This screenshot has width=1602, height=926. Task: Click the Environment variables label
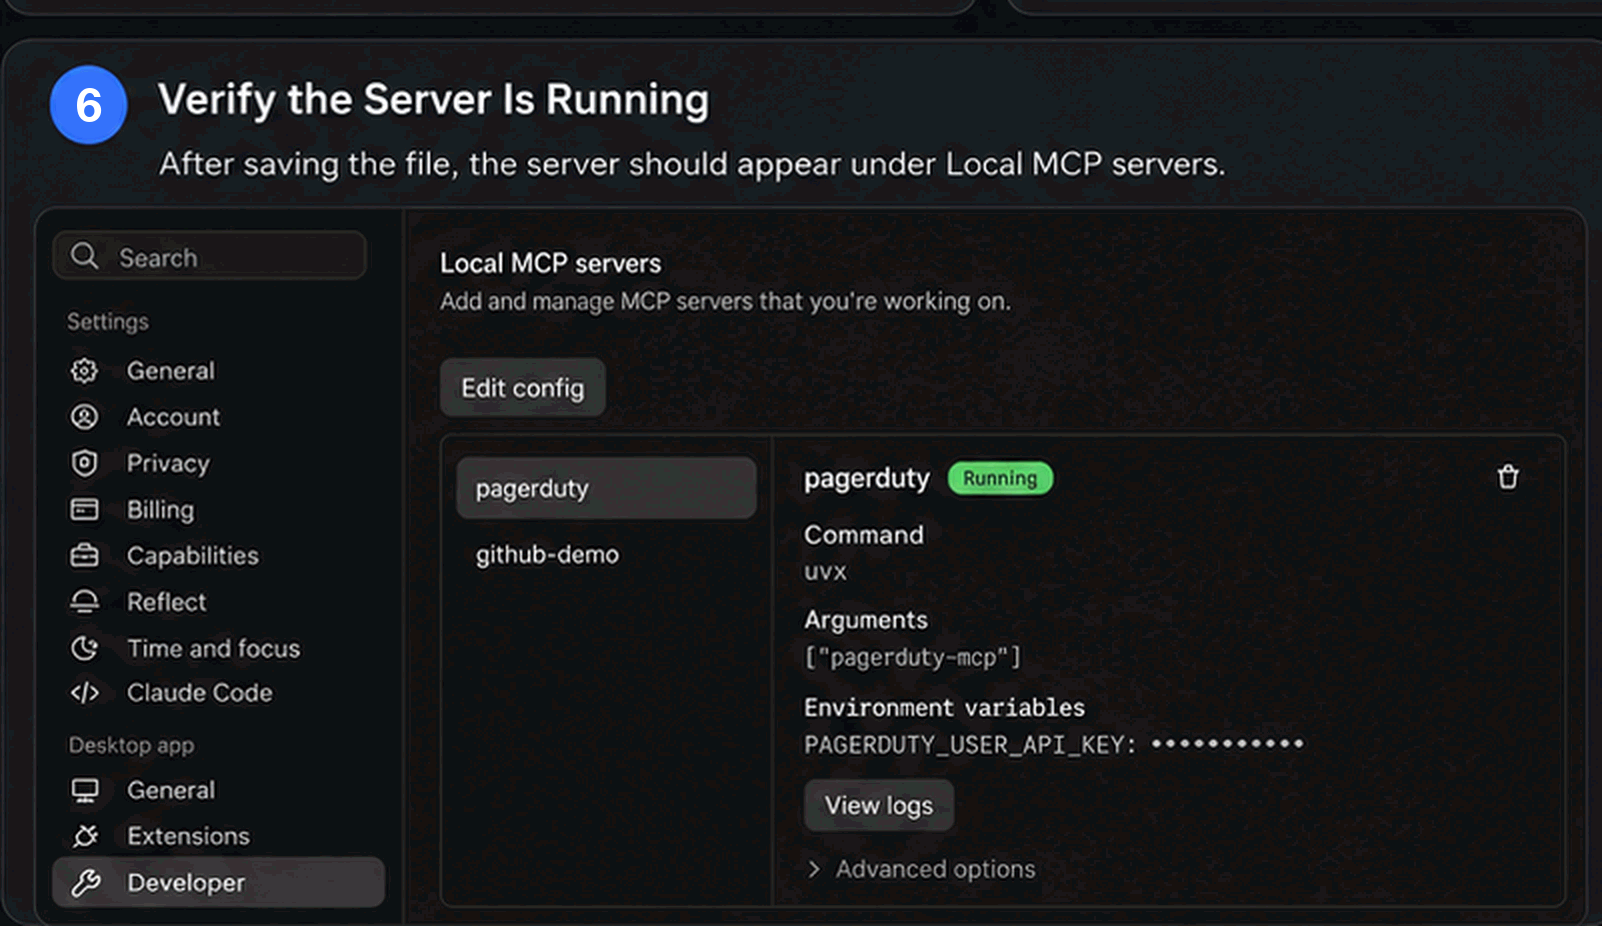pyautogui.click(x=944, y=708)
